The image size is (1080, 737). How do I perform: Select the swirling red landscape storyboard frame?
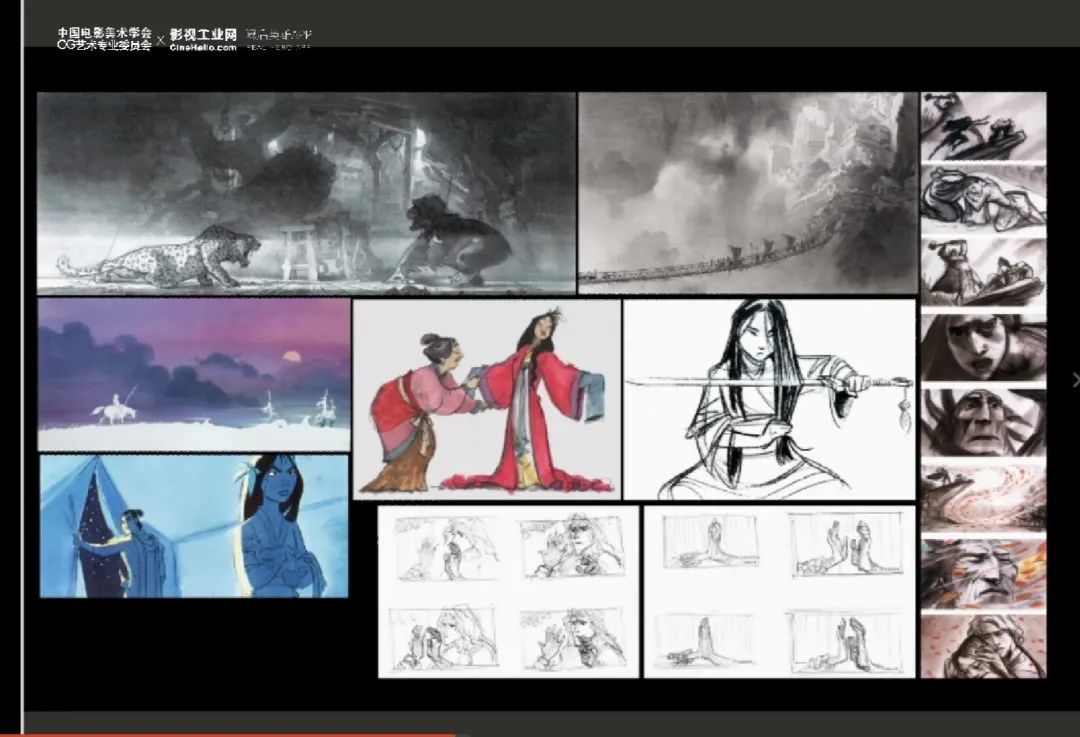point(984,498)
